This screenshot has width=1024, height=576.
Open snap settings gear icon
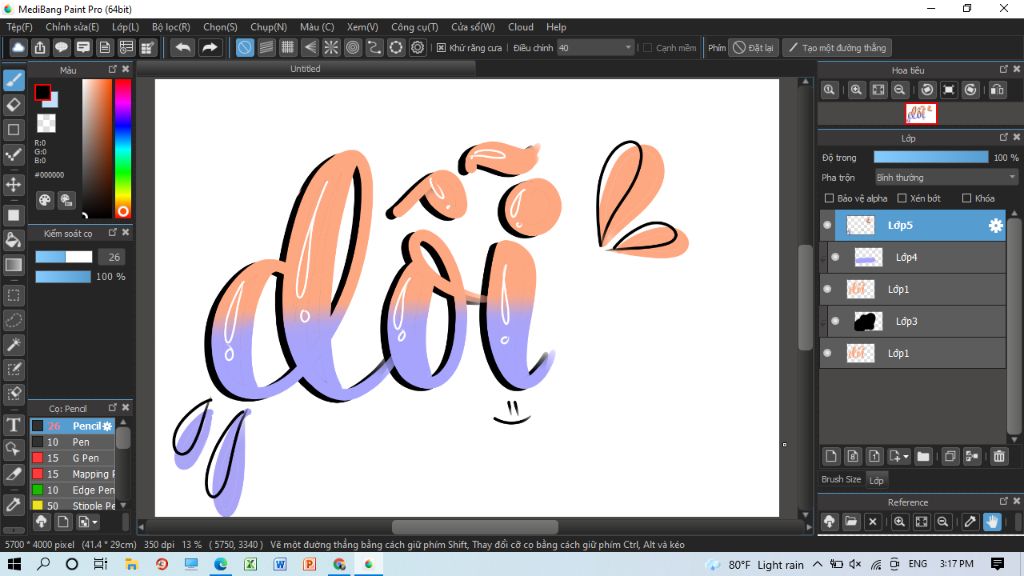(417, 48)
